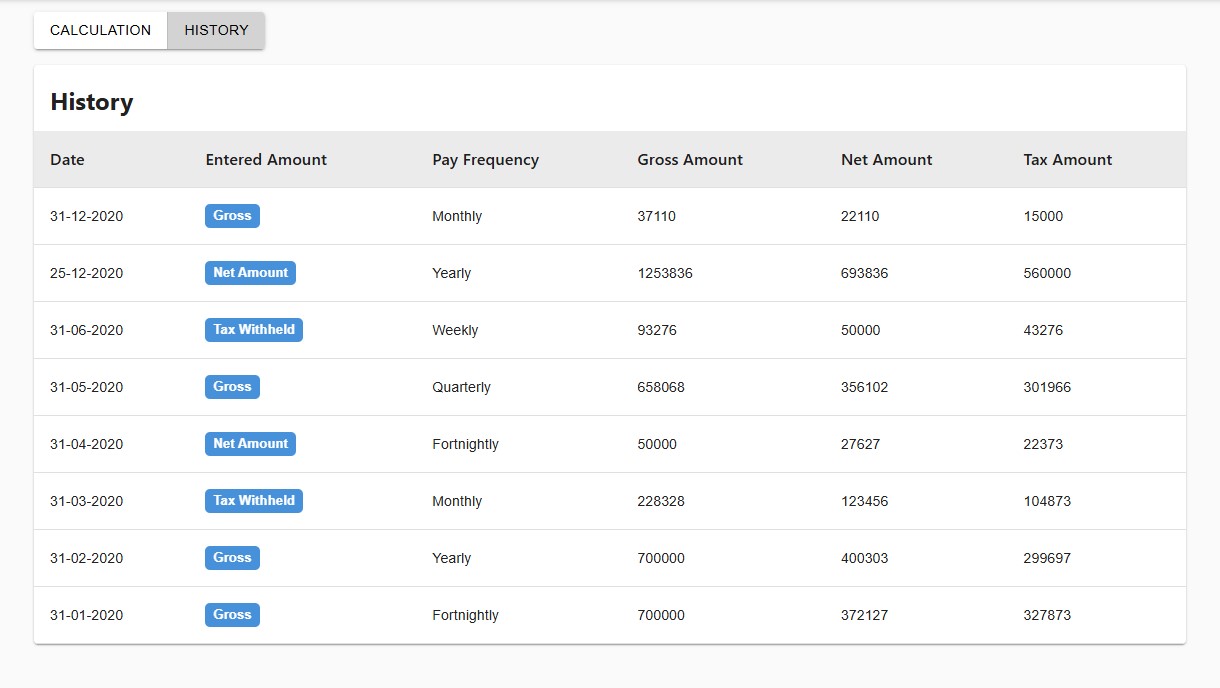Image resolution: width=1220 pixels, height=688 pixels.
Task: Click the Tax Withheld badge for 31-06-2020
Action: coord(254,330)
